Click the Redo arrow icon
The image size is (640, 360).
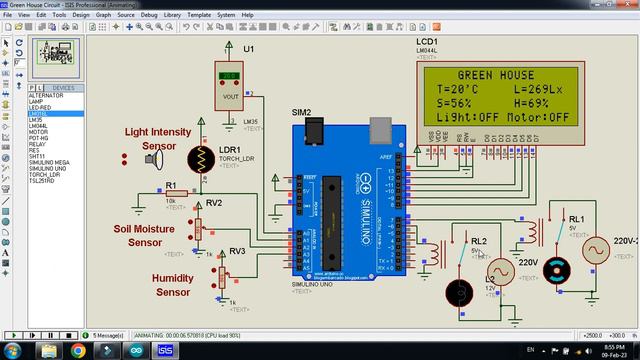(x=196, y=27)
